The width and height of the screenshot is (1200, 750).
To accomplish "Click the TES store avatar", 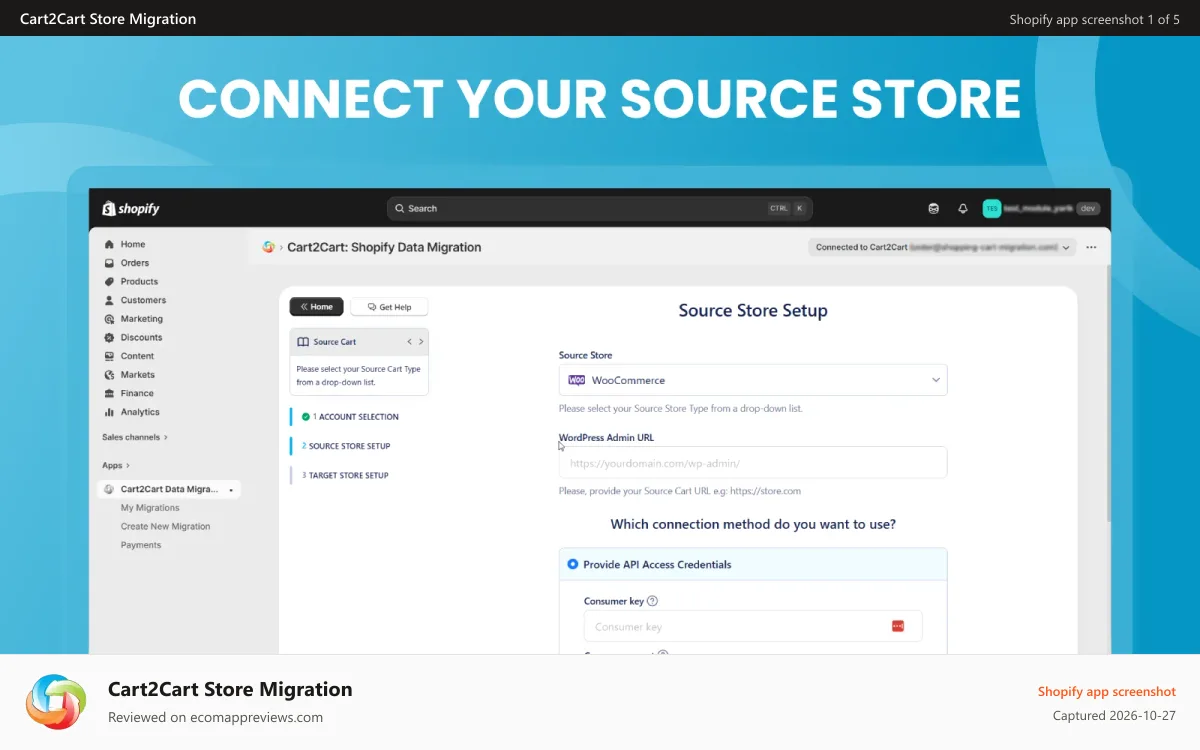I will (x=991, y=208).
